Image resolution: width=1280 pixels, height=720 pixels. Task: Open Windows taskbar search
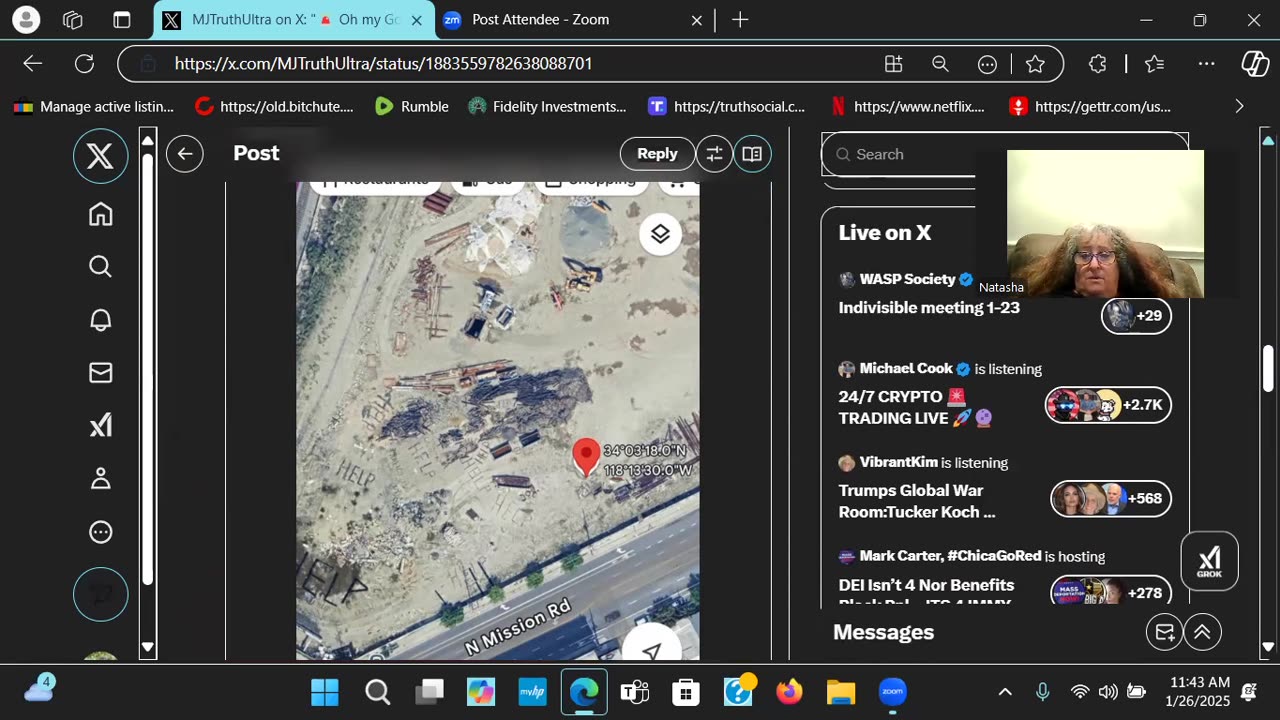point(377,692)
